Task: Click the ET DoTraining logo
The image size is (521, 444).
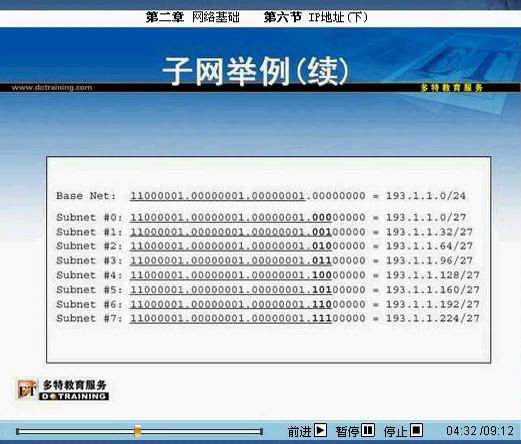Action: (63, 389)
